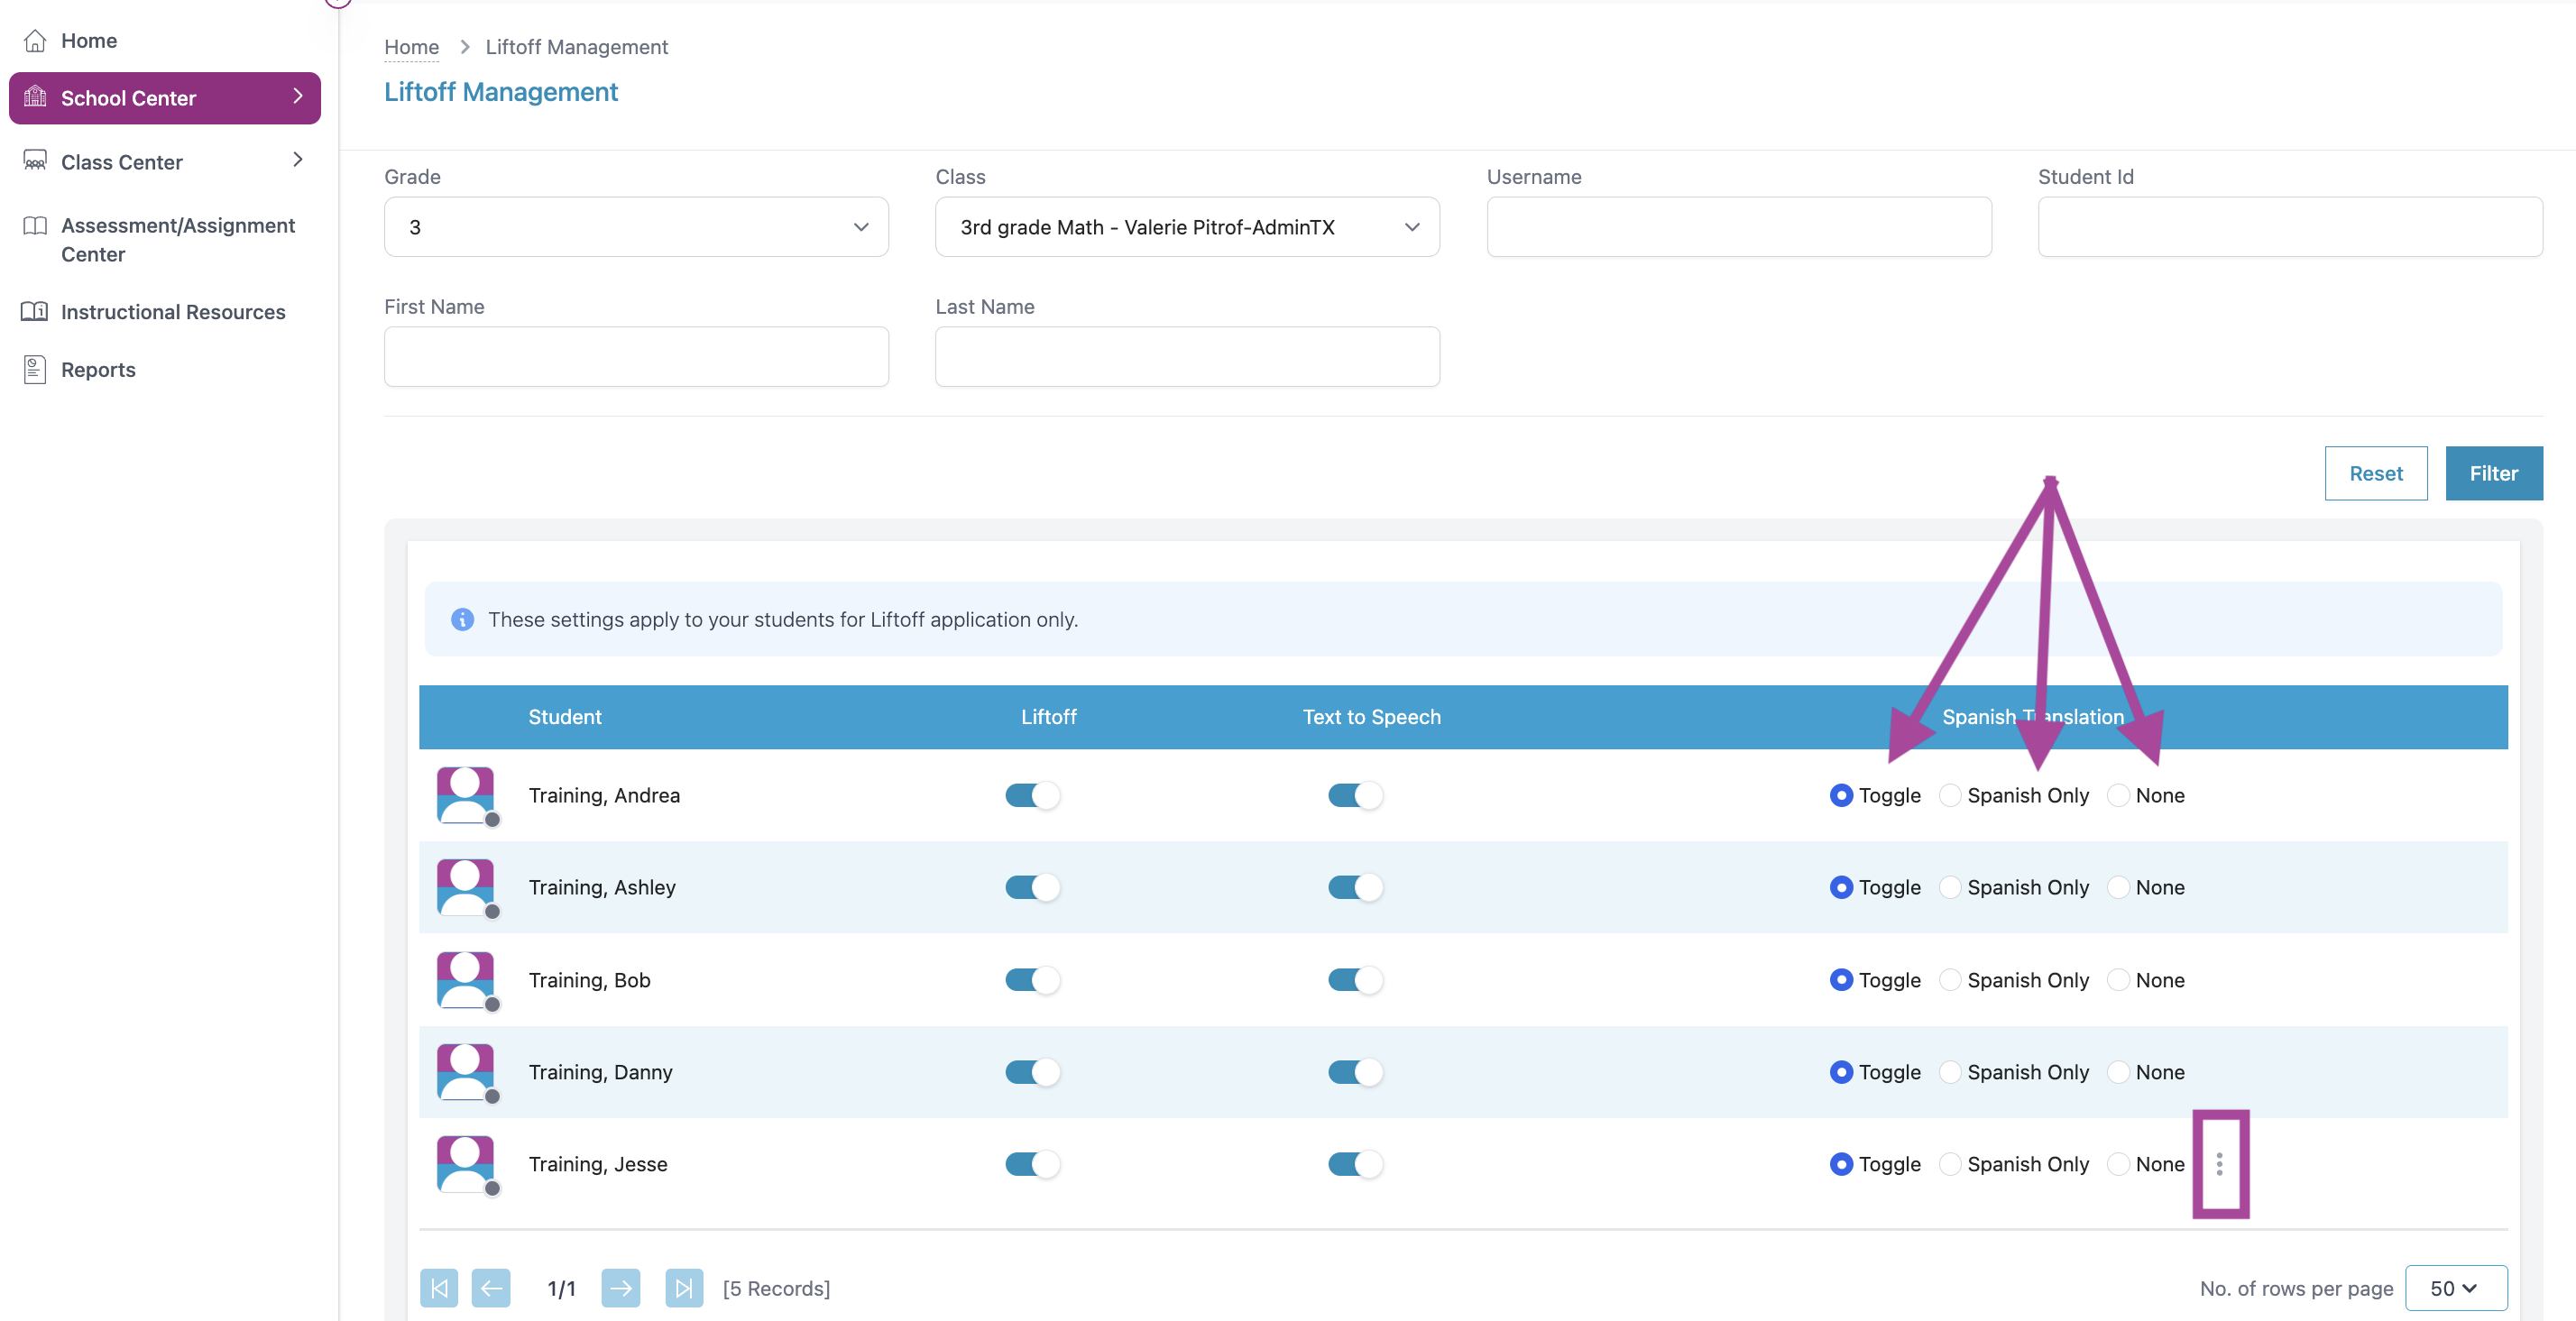Select None radio for Training, Andrea
The height and width of the screenshot is (1321, 2576).
[2118, 796]
